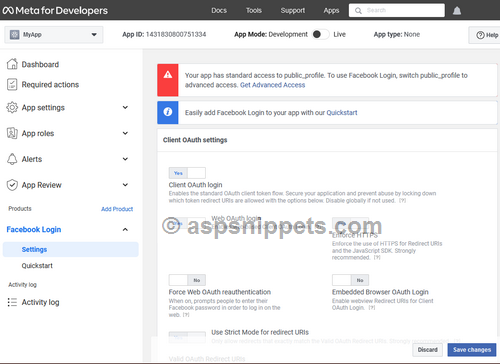Open Dashboard in the sidebar
Image resolution: width=500 pixels, height=364 pixels.
pos(40,64)
